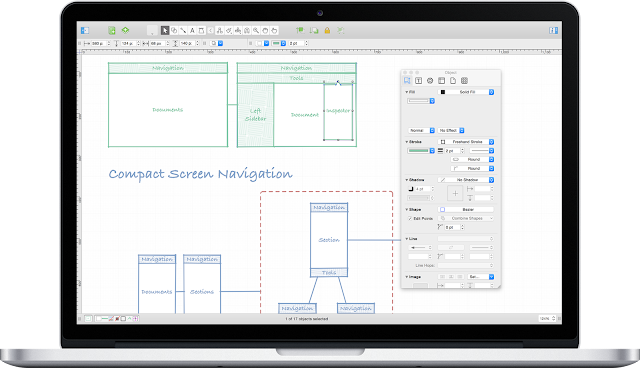Select the Left Sidebar shape on canvas
The height and width of the screenshot is (368, 640).
tap(256, 115)
